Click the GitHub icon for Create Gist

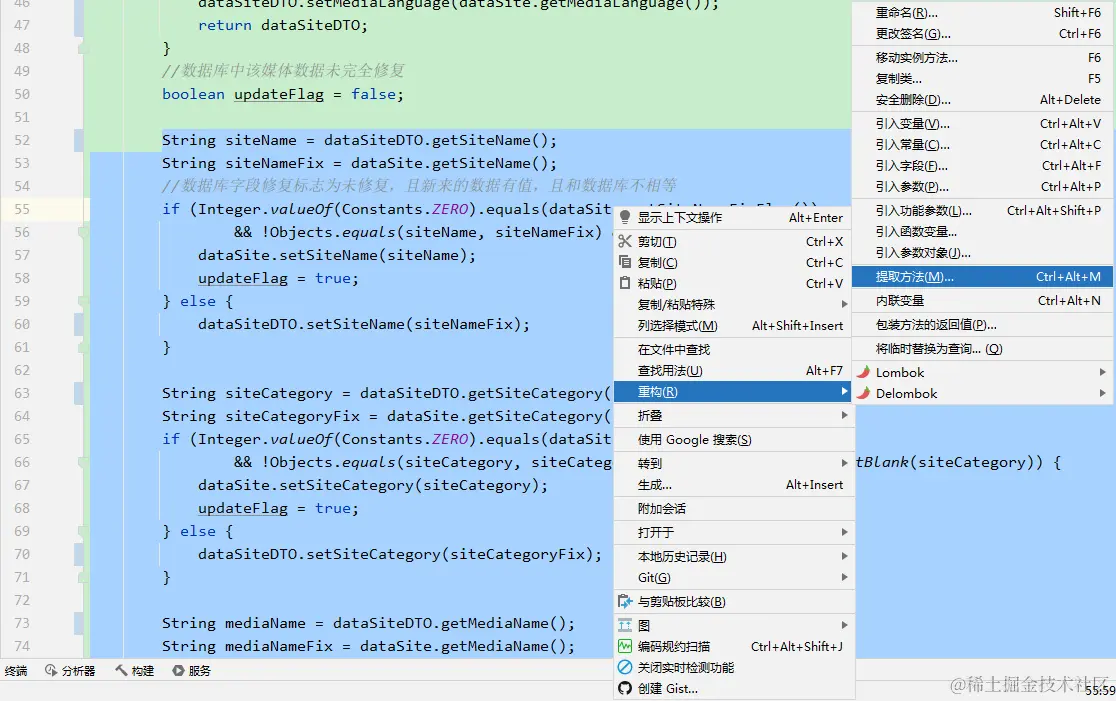coord(625,688)
